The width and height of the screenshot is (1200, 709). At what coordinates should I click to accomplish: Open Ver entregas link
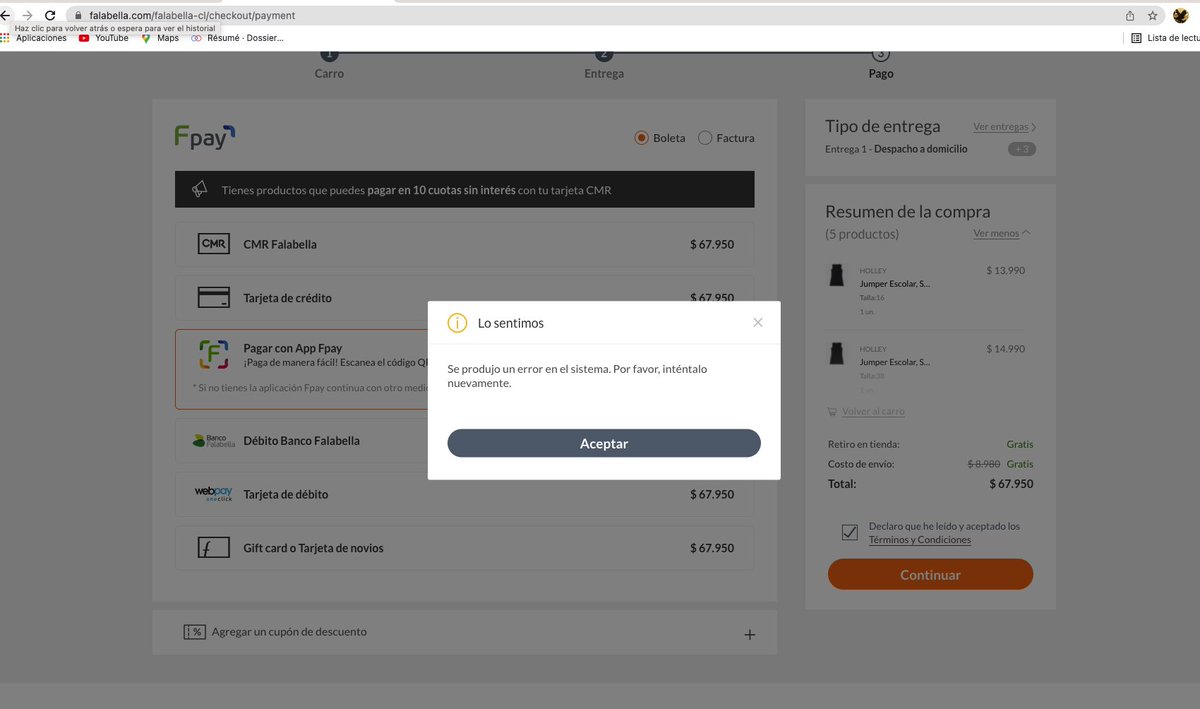[1004, 127]
